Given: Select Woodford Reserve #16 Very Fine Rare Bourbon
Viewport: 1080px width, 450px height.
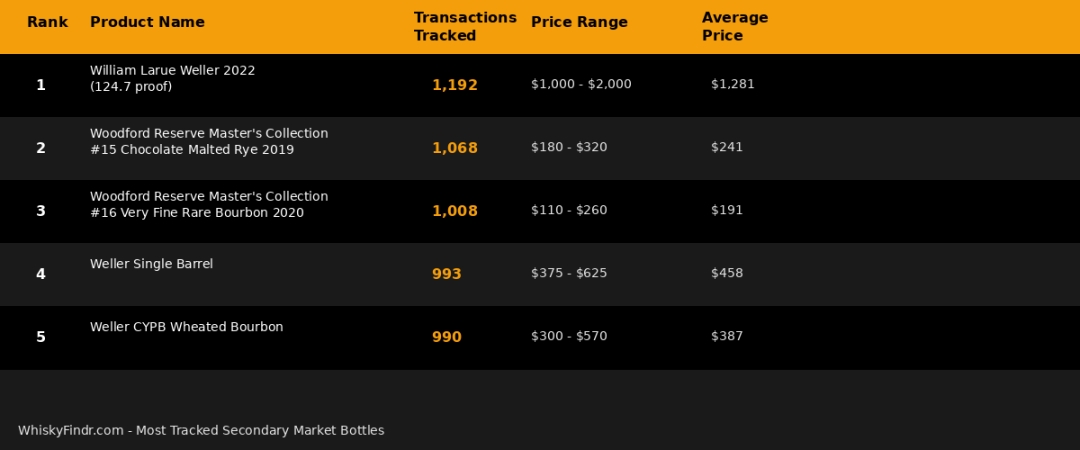Looking at the screenshot, I should pyautogui.click(x=208, y=204).
